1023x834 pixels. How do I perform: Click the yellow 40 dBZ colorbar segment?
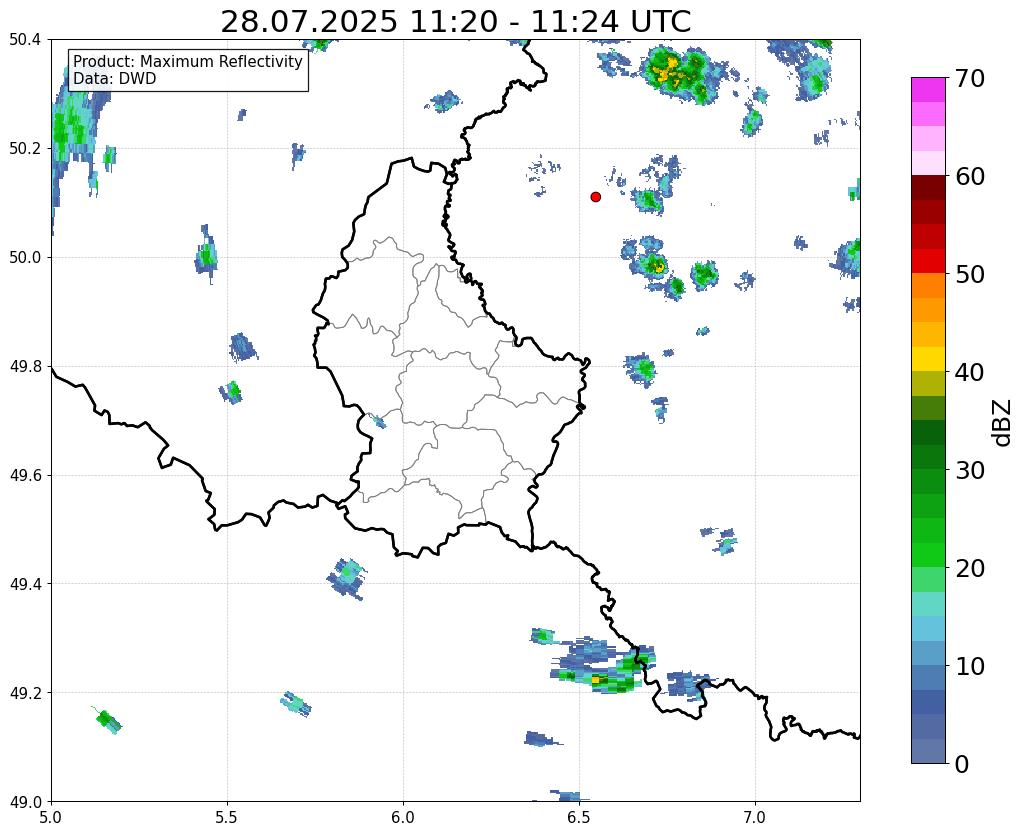(928, 359)
